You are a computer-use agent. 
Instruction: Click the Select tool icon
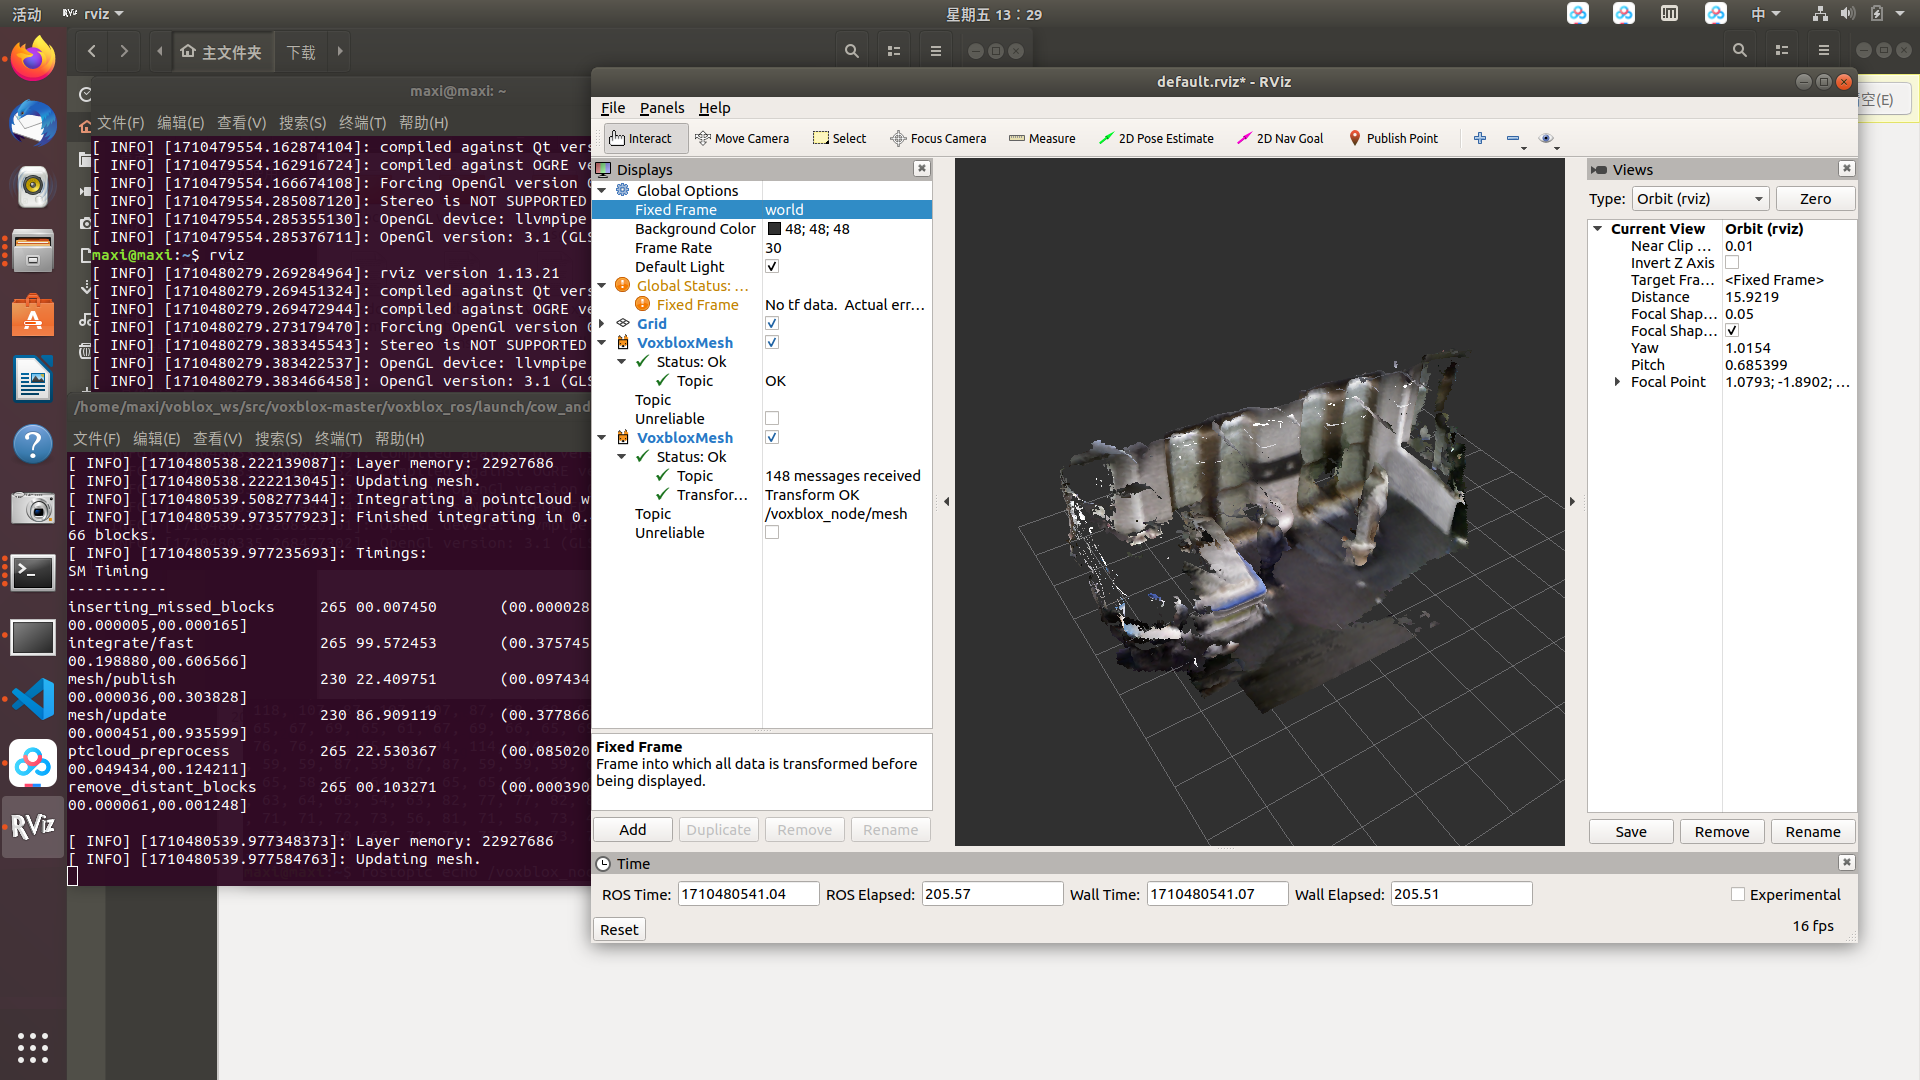[820, 137]
